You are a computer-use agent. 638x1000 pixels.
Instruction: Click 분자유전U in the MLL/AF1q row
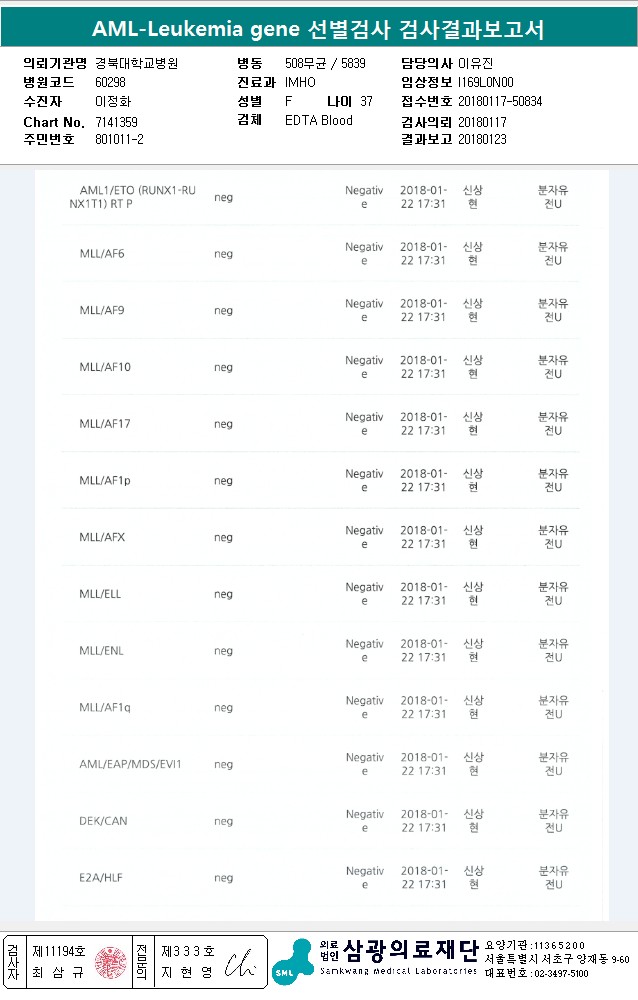[x=553, y=708]
